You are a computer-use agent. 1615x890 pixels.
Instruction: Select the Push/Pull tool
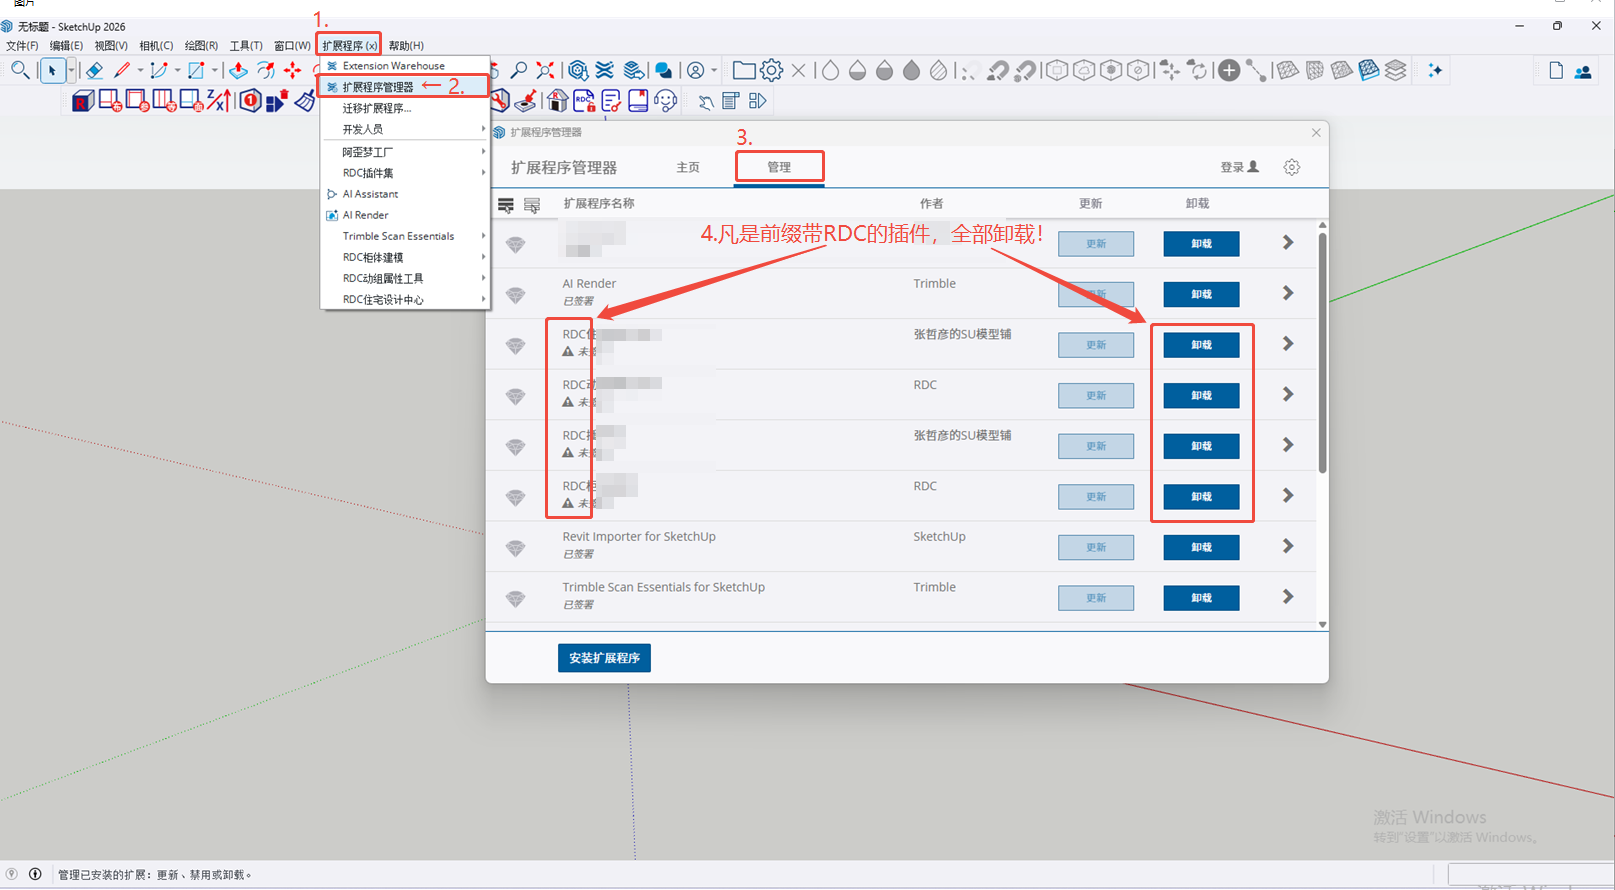(x=238, y=70)
